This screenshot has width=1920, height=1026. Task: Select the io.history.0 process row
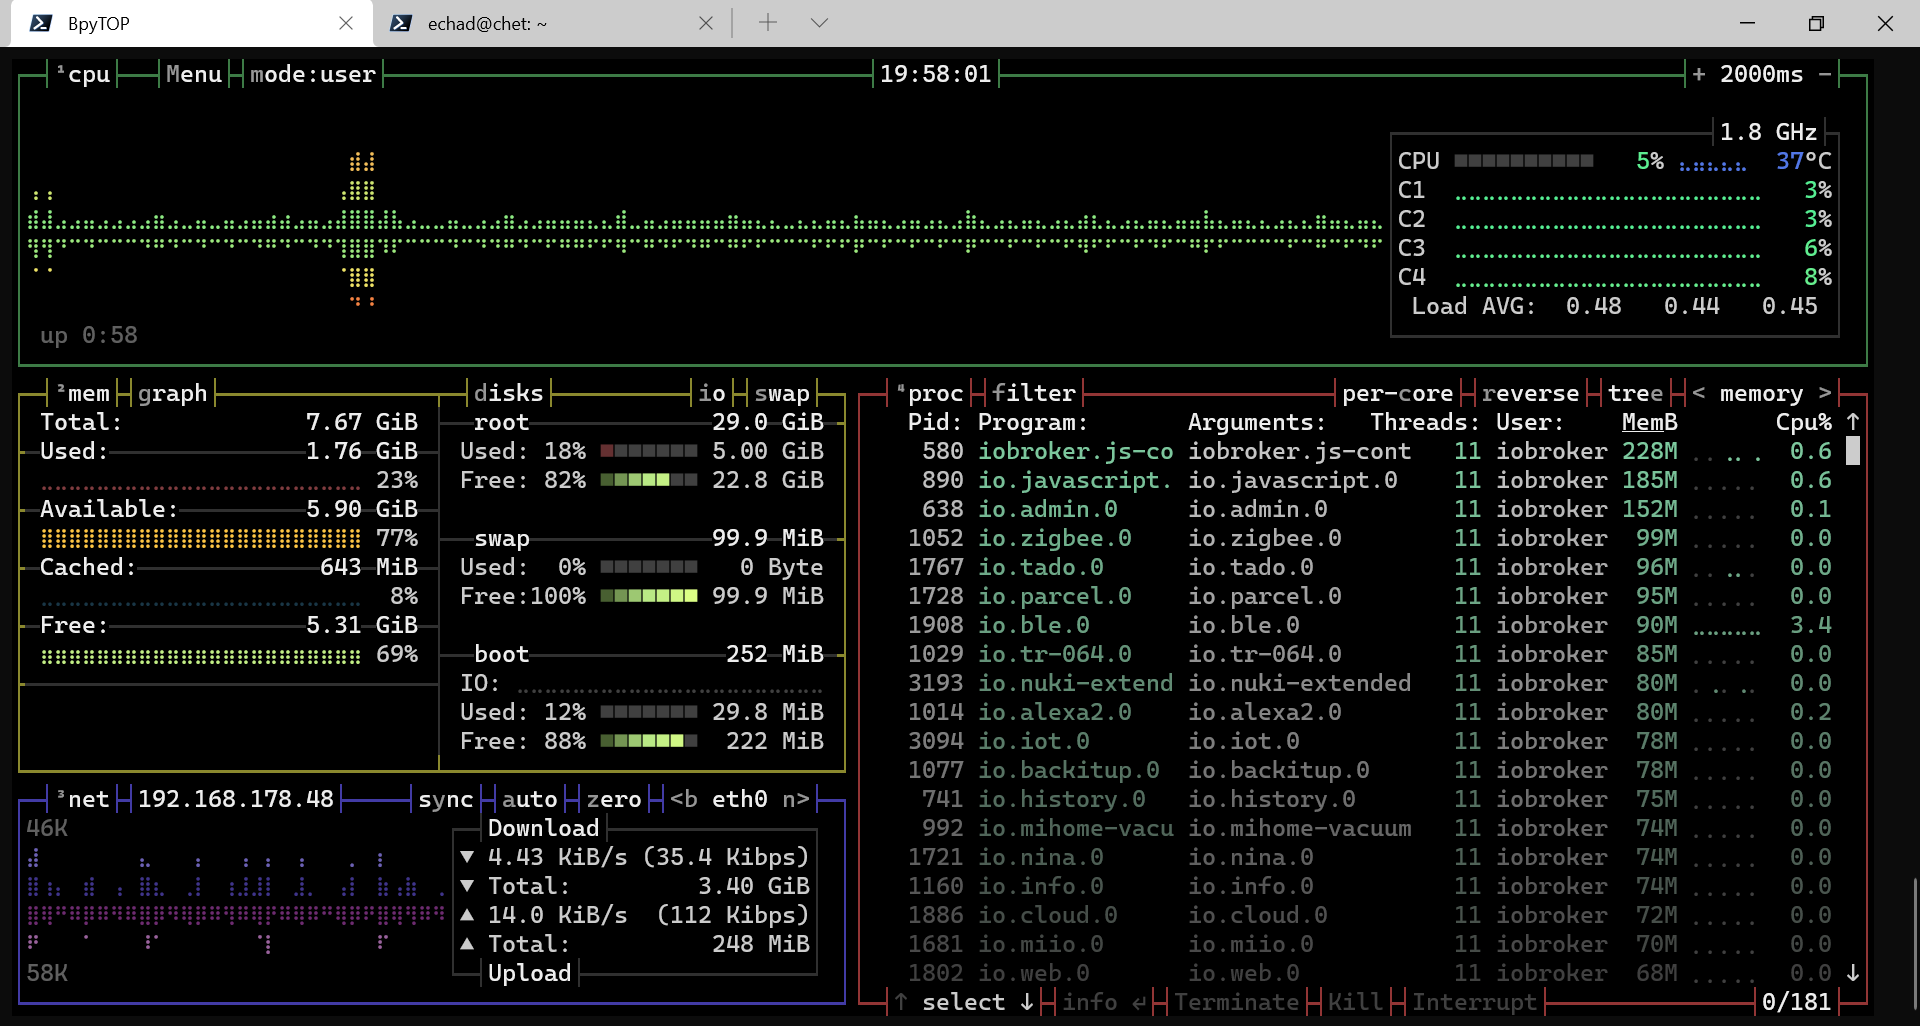[1369, 799]
